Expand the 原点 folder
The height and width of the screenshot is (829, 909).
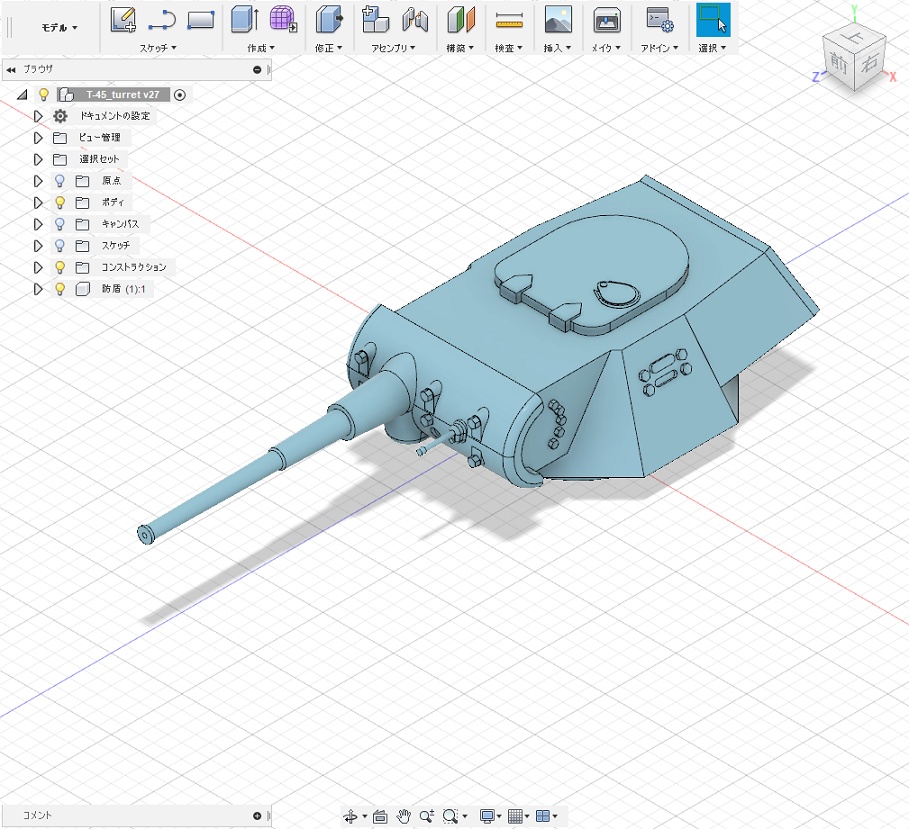pyautogui.click(x=38, y=181)
